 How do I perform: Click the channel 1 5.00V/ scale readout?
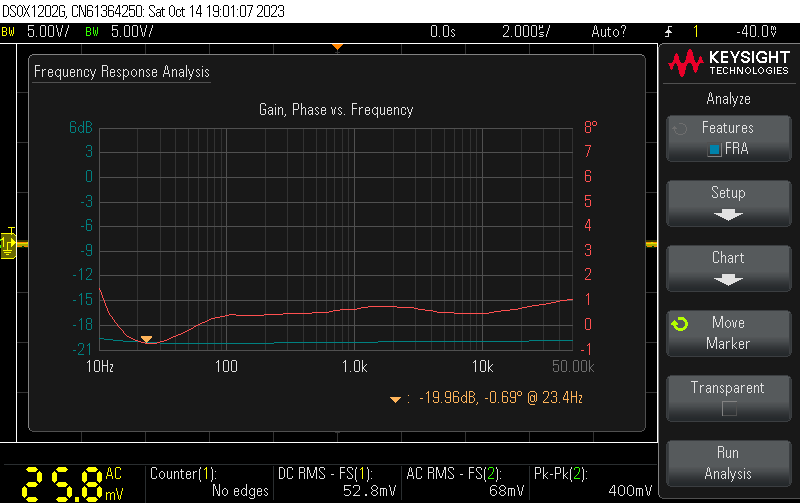[48, 32]
